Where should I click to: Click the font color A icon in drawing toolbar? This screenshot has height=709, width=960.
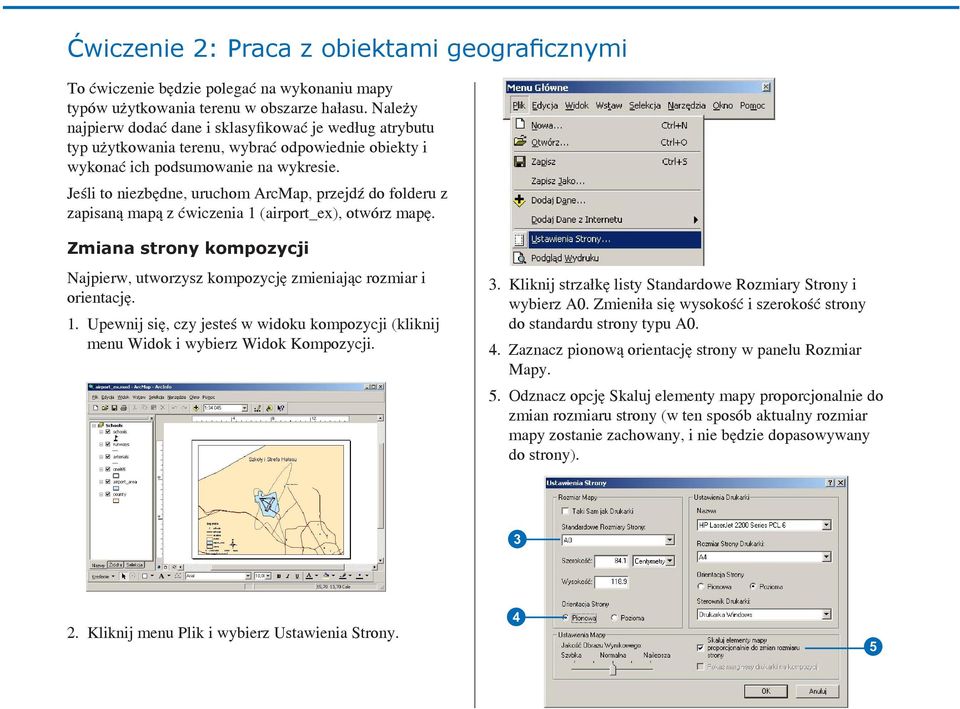coord(309,576)
